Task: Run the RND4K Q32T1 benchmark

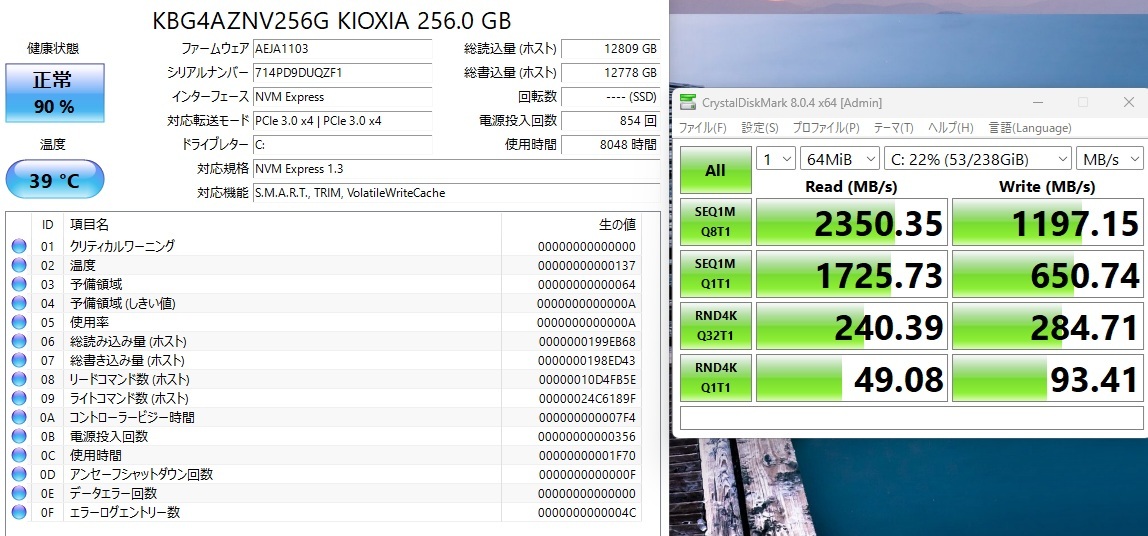Action: point(715,326)
